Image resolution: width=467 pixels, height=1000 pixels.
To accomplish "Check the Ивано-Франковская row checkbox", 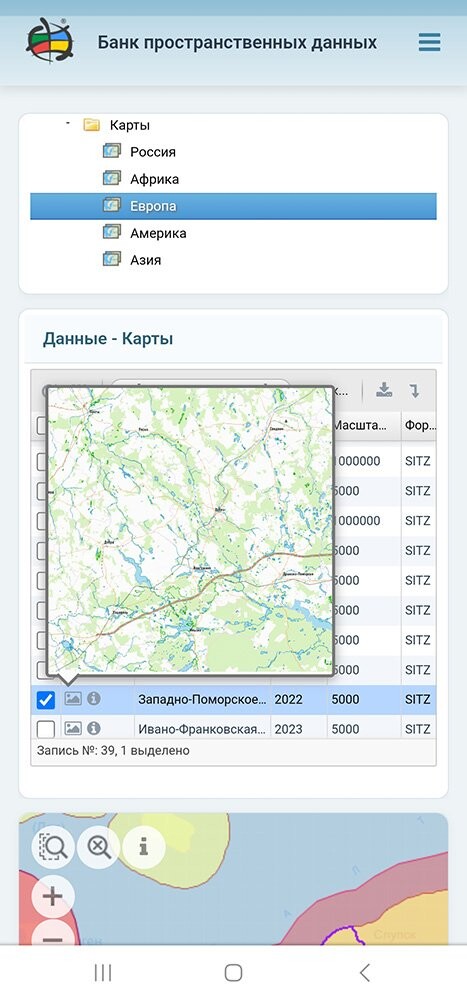I will 45,728.
